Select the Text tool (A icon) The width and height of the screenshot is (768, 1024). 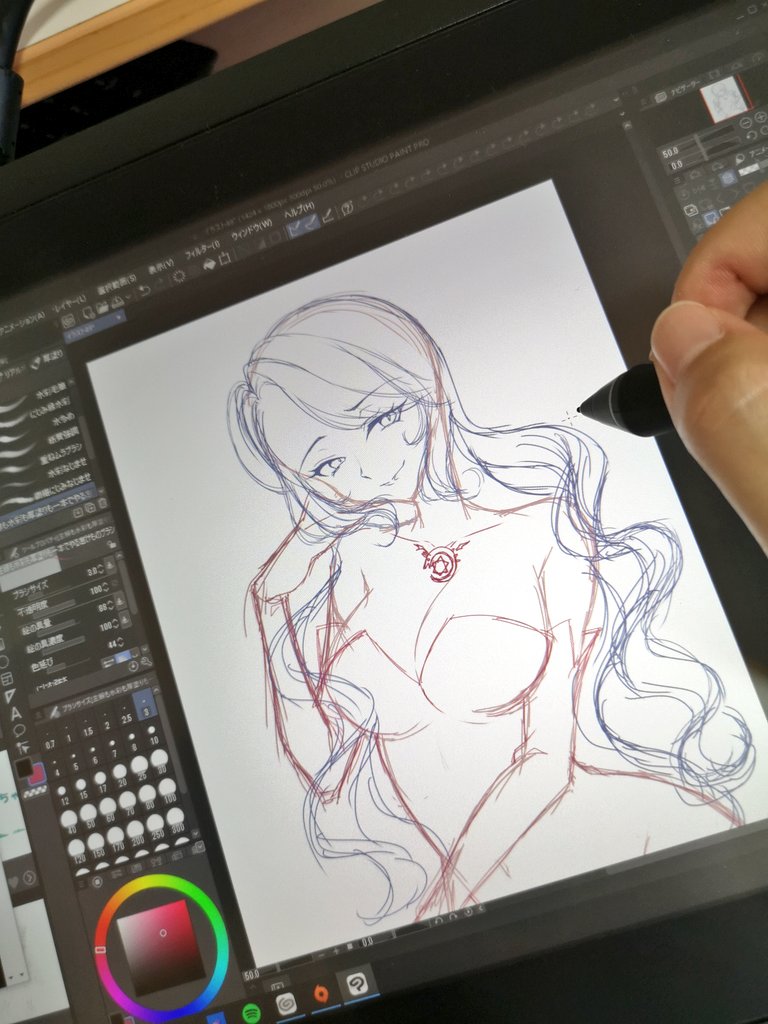16,712
